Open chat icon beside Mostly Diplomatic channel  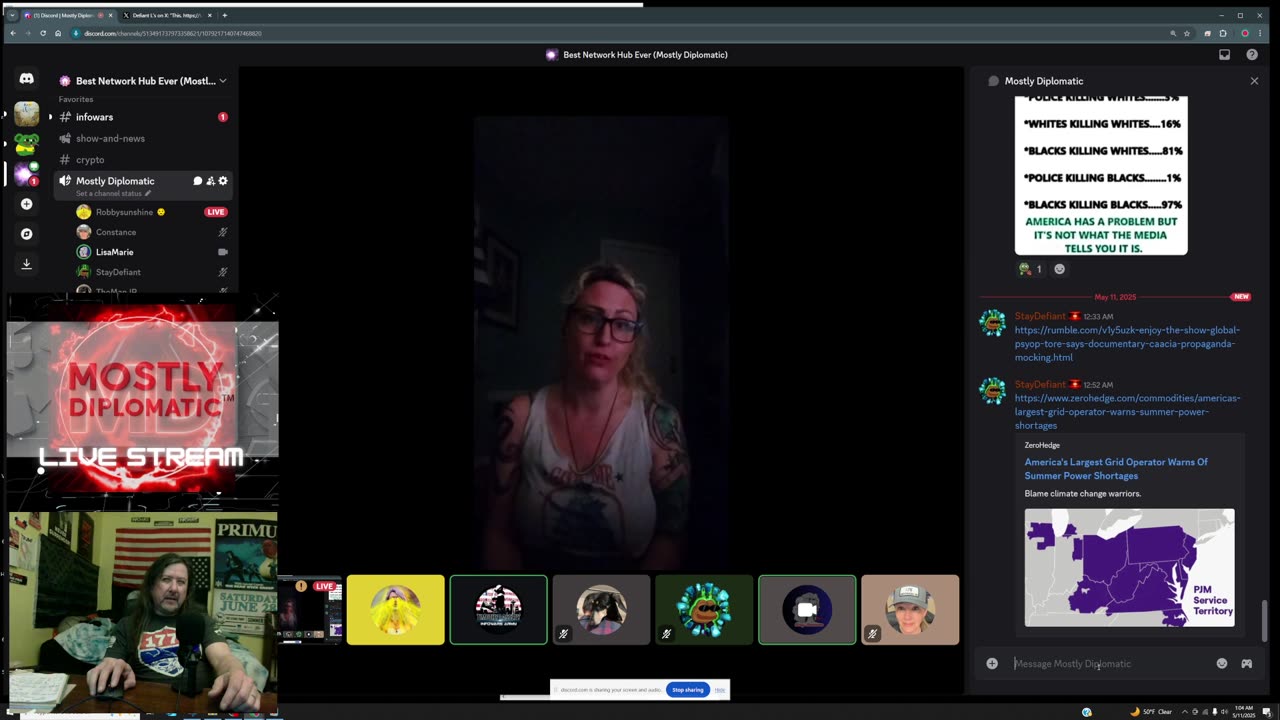[x=198, y=181]
